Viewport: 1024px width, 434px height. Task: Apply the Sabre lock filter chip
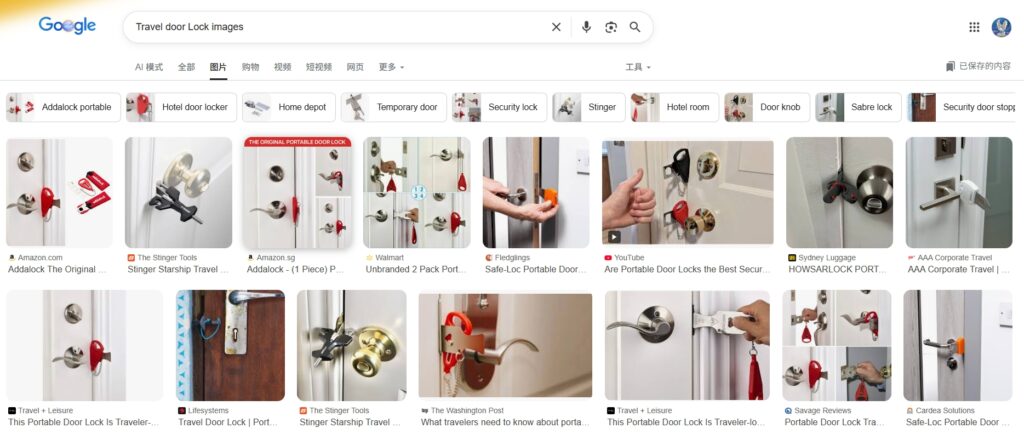858,107
